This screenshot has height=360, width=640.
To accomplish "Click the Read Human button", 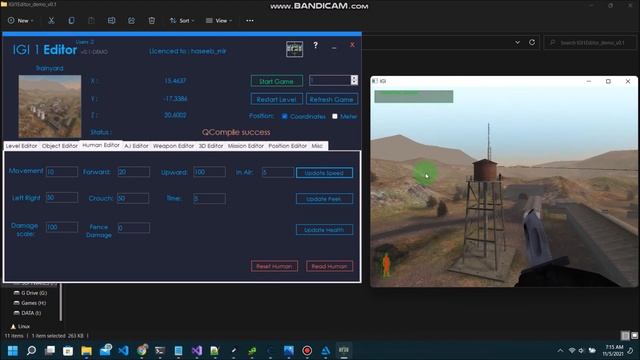I will point(329,266).
